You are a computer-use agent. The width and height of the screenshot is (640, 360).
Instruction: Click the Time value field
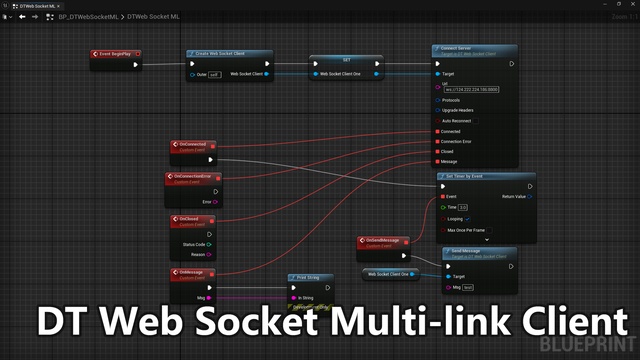tap(462, 207)
